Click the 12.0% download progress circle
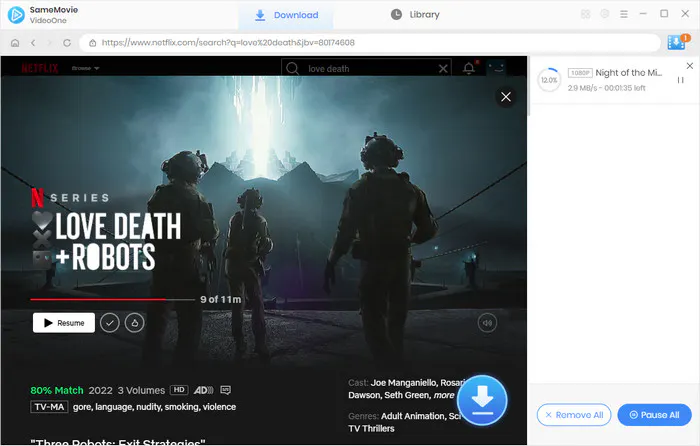 point(549,80)
